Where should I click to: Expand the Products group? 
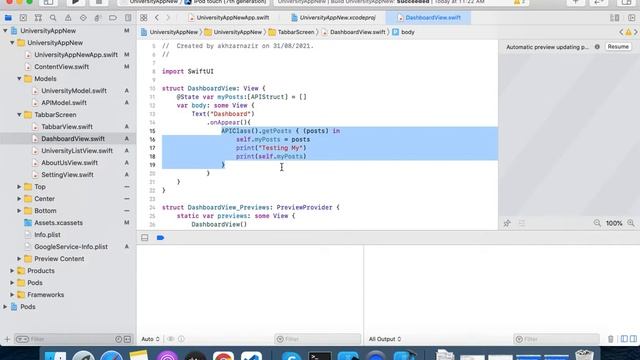(x=12, y=271)
